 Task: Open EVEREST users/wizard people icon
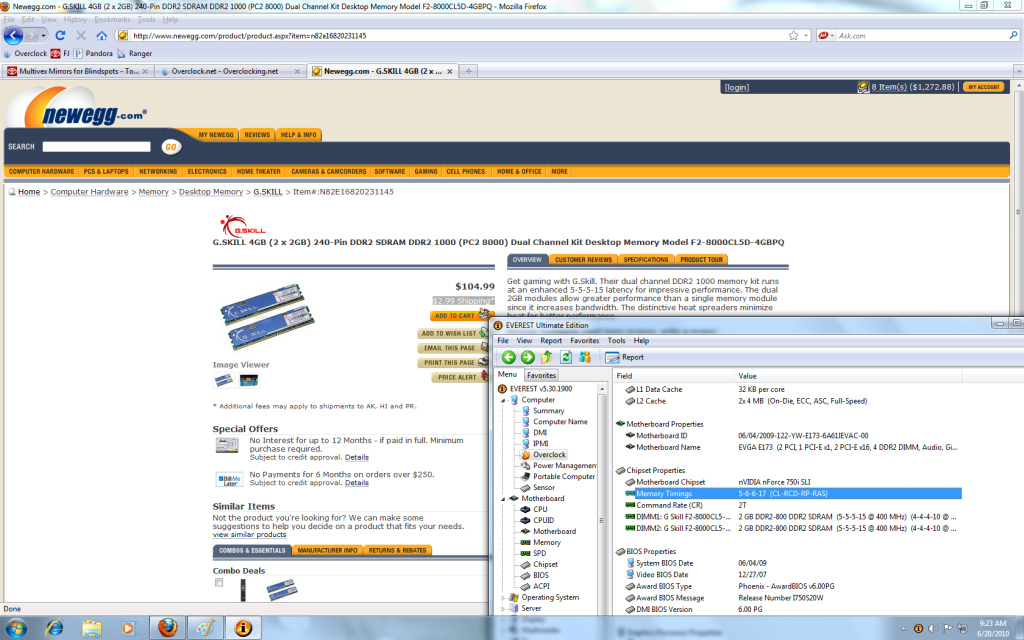[x=584, y=357]
